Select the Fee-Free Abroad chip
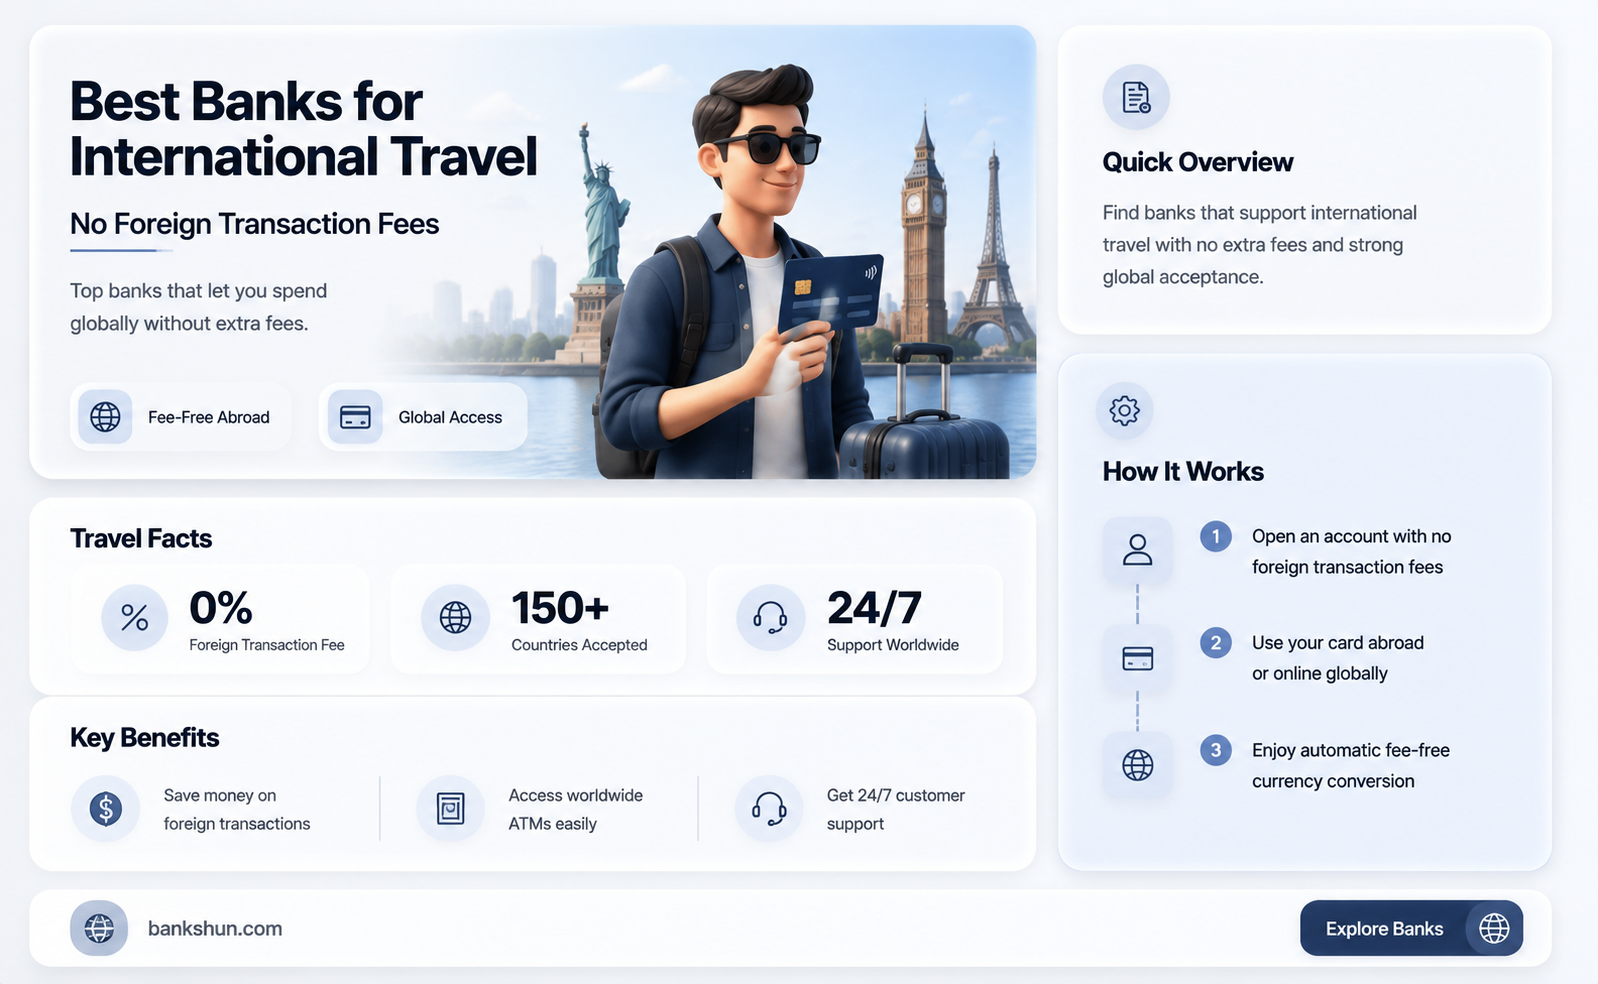1598x984 pixels. [x=181, y=417]
